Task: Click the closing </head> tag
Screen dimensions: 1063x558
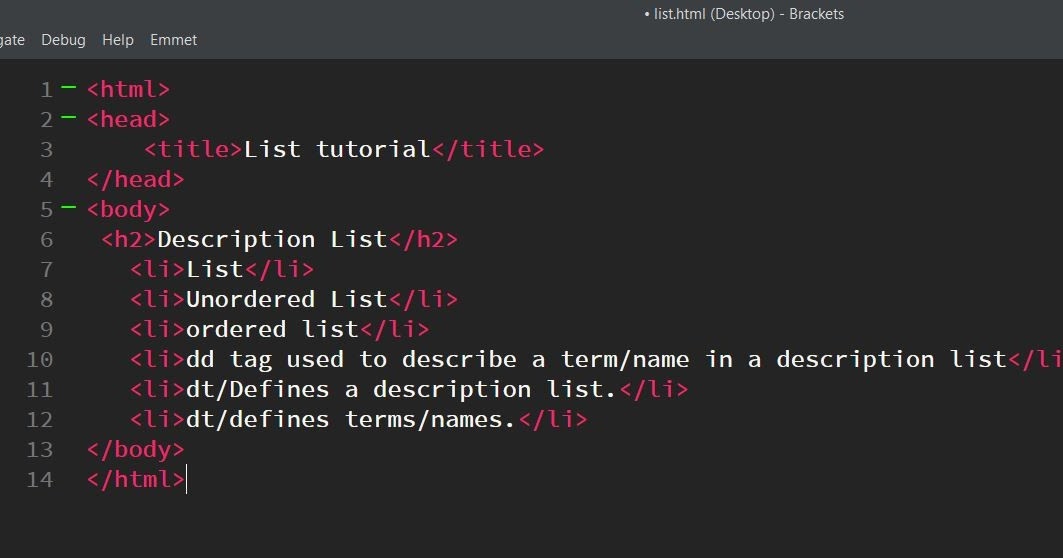Action: point(136,179)
